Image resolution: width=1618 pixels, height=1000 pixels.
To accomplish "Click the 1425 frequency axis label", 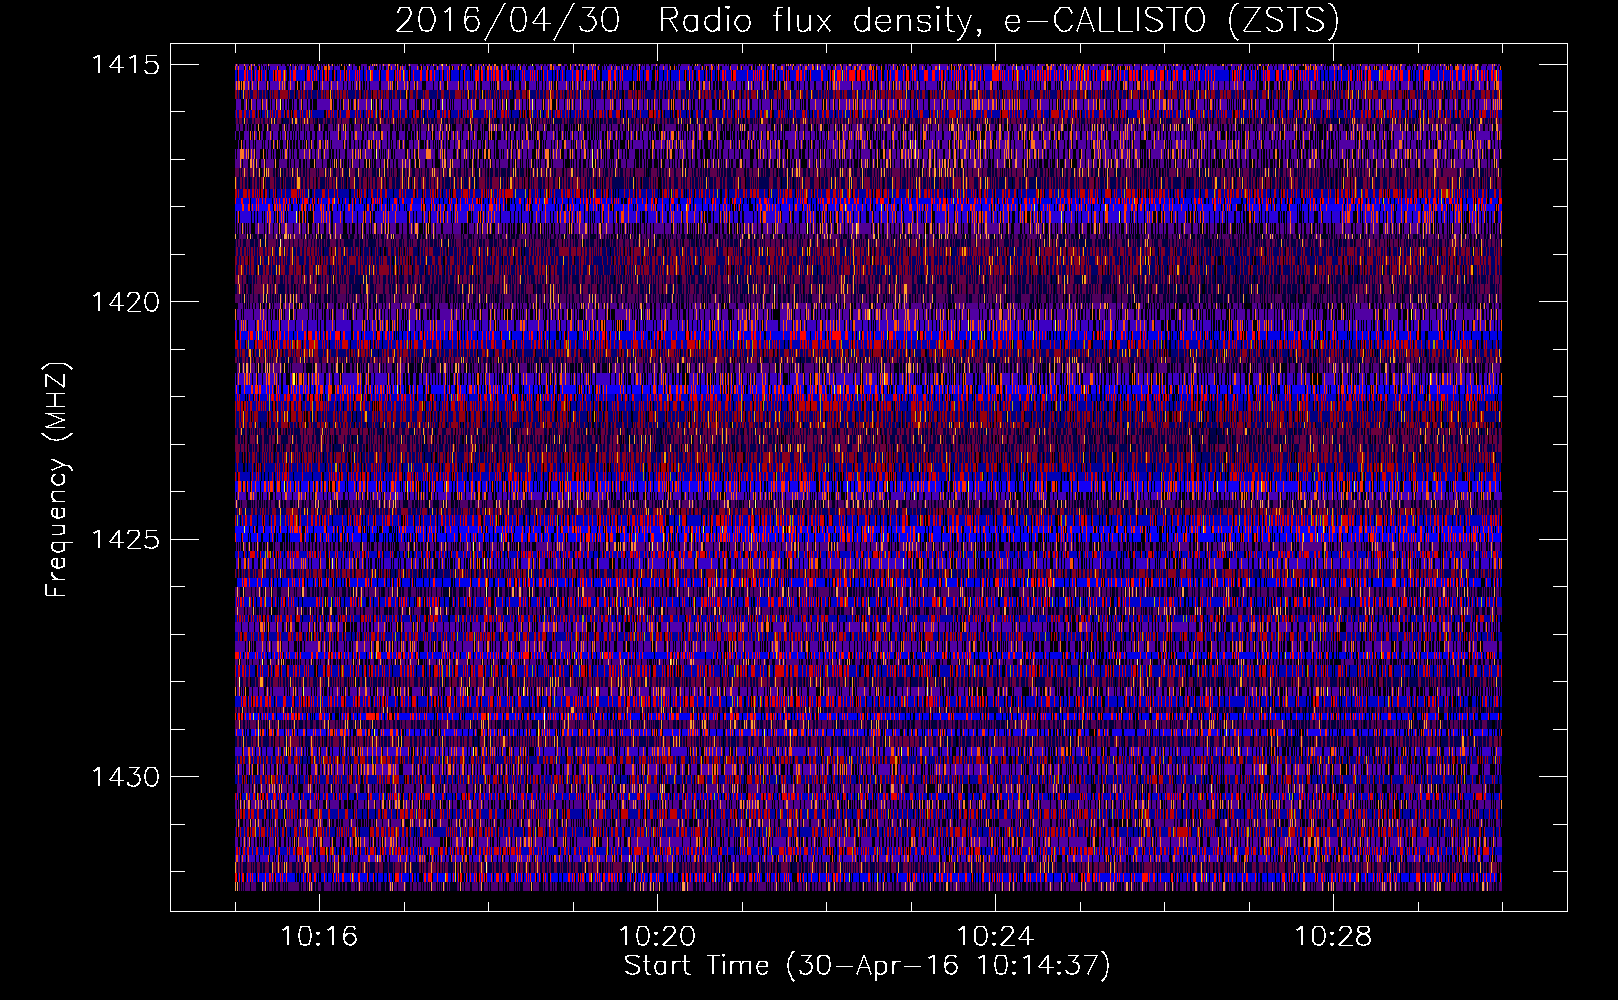I will [125, 540].
